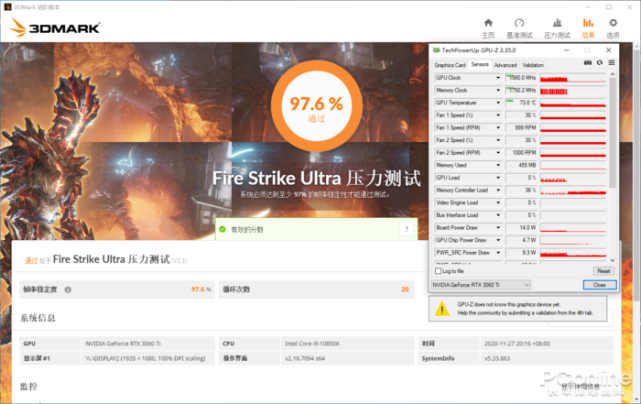Viewport: 641px width, 404px height.
Task: Click the yellow warning icon in GPU-Z notice
Action: coord(442,309)
